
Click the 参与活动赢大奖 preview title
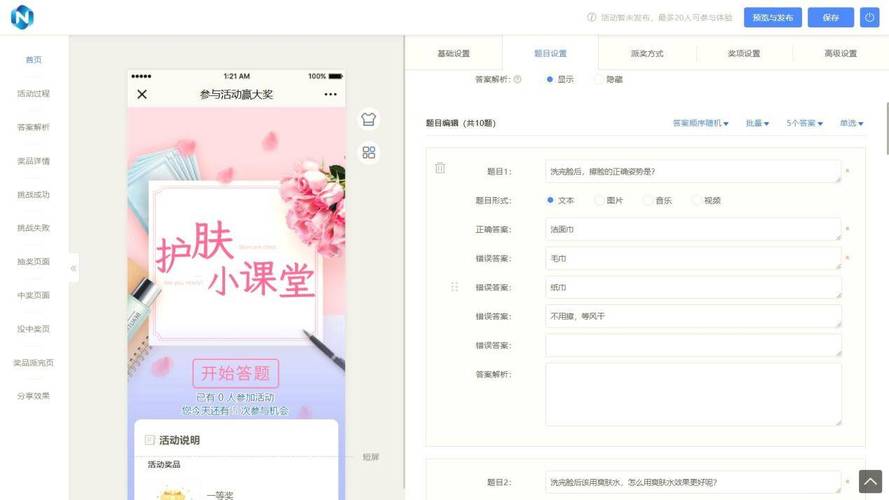click(x=236, y=94)
